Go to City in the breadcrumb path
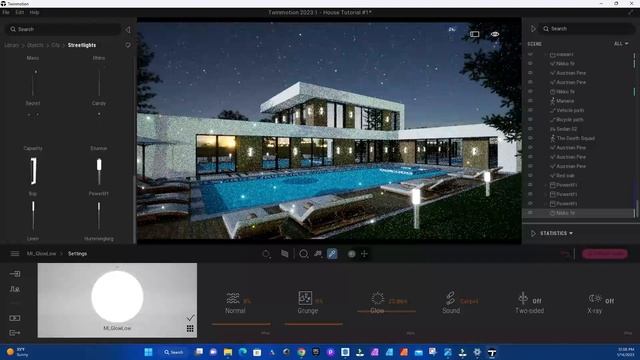The image size is (640, 360). [56, 45]
